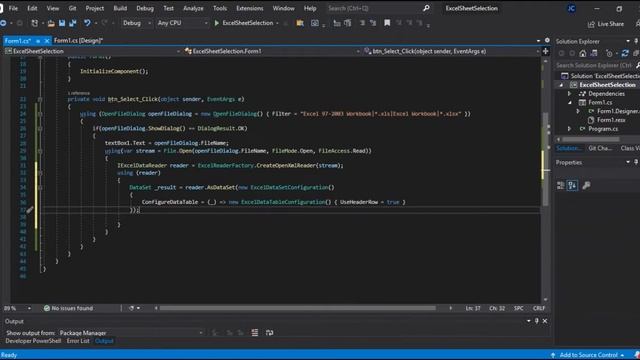640x360 pixels.
Task: Collapse the ExcelSheetSelection project node
Action: click(x=561, y=85)
